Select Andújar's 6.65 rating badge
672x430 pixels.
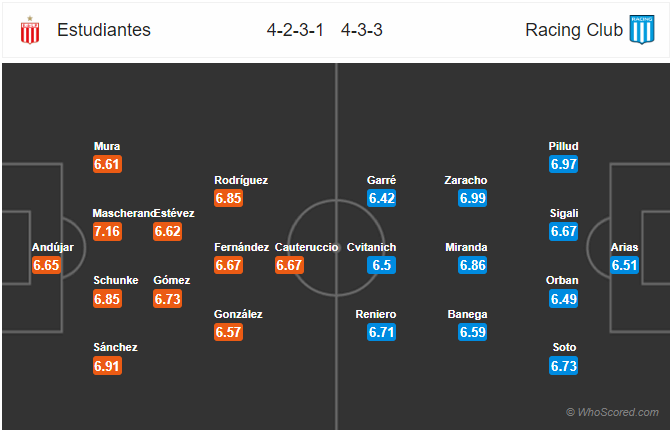tap(46, 265)
